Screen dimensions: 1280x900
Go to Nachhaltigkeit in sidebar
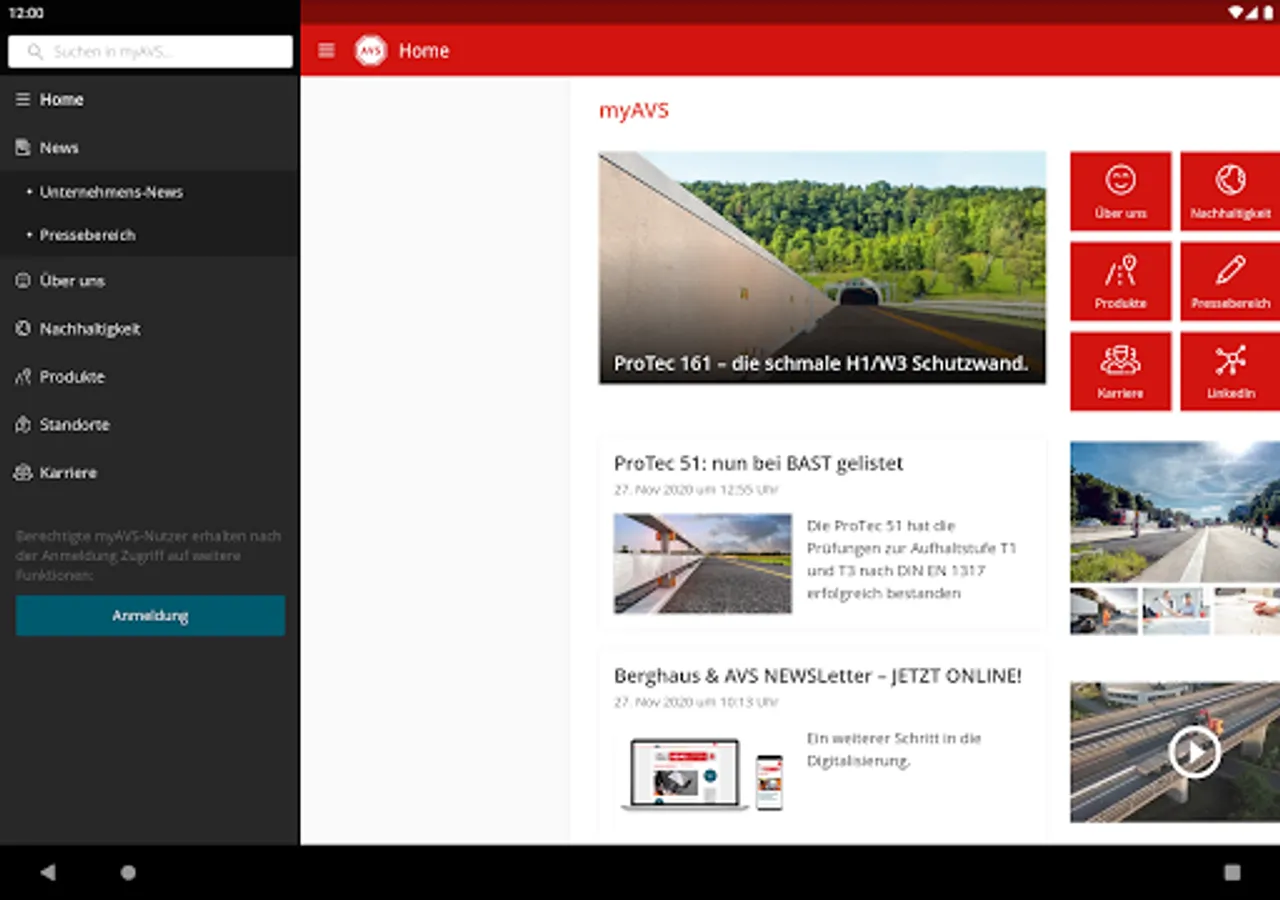150,329
